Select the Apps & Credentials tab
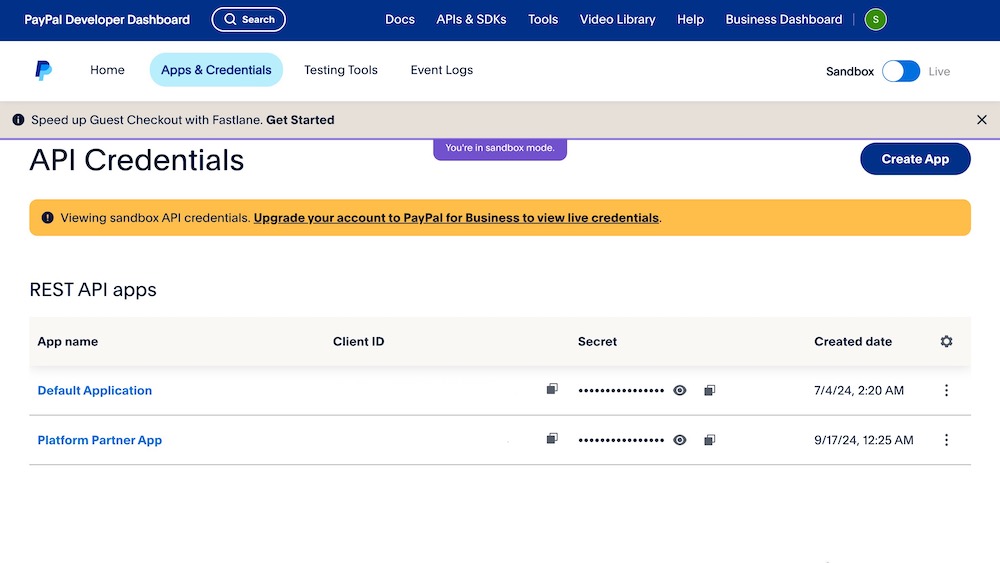The image size is (1000, 563). pyautogui.click(x=216, y=70)
